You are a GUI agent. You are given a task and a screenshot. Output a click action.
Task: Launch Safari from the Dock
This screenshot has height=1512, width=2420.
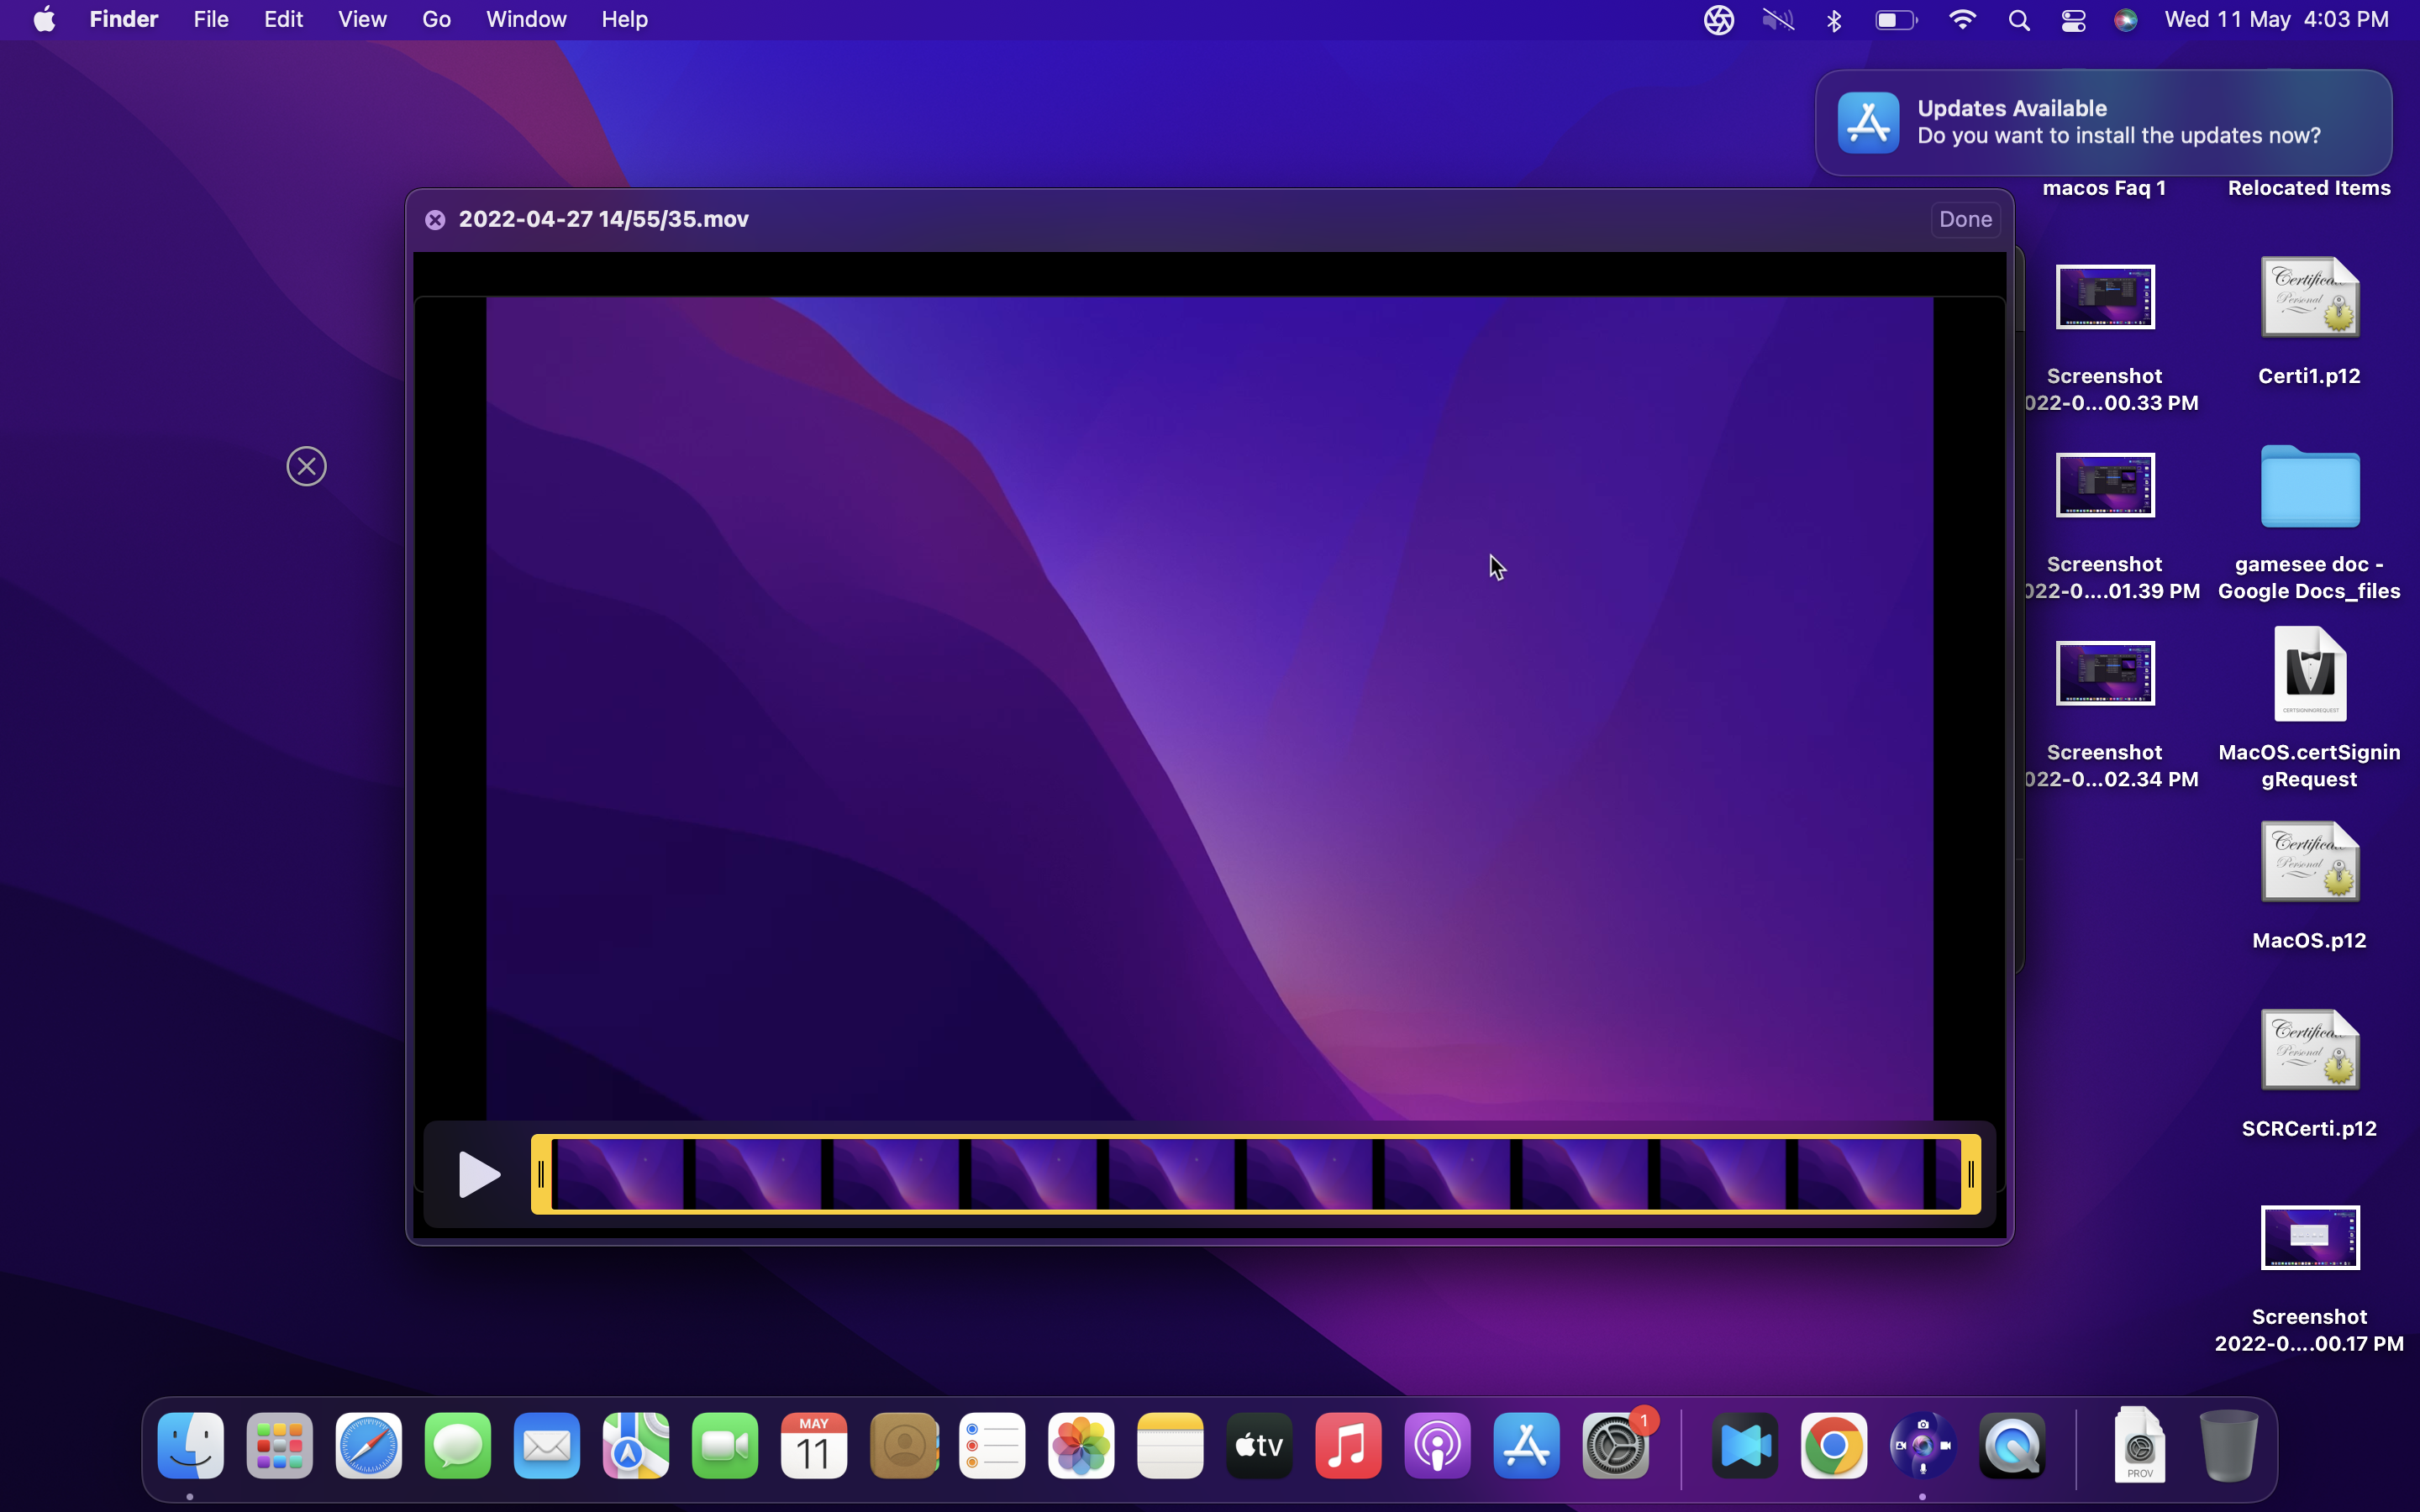pos(368,1445)
